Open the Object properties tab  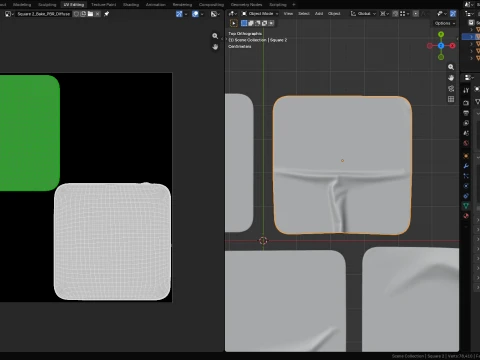(x=466, y=156)
